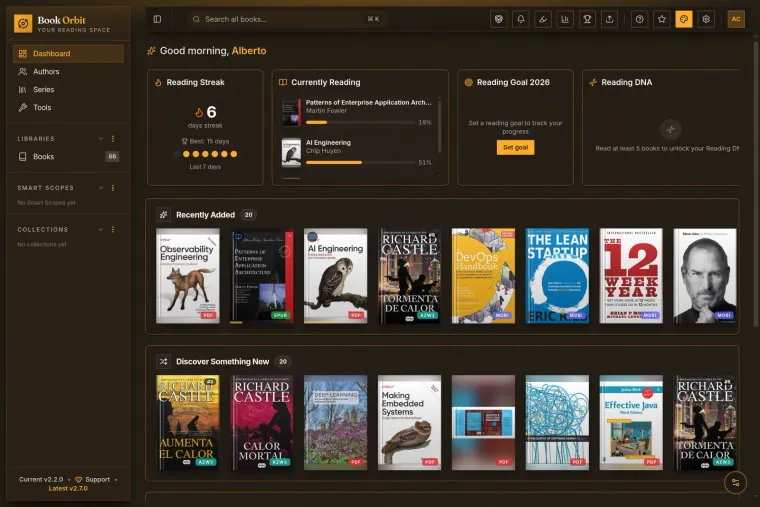The height and width of the screenshot is (507, 760).
Task: Click the Book Orbit logo icon
Action: [x=23, y=23]
